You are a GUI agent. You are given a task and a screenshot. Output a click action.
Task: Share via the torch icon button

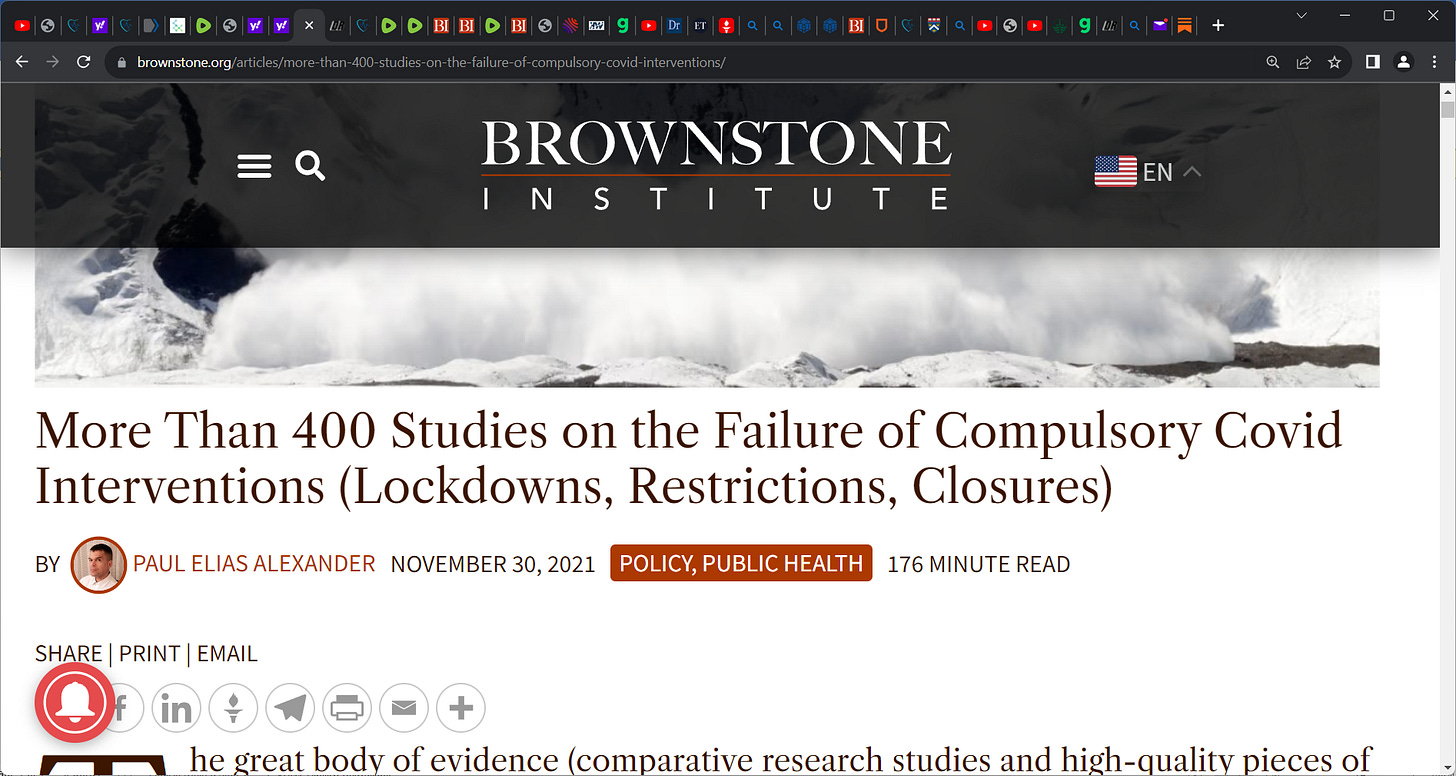[x=233, y=709]
